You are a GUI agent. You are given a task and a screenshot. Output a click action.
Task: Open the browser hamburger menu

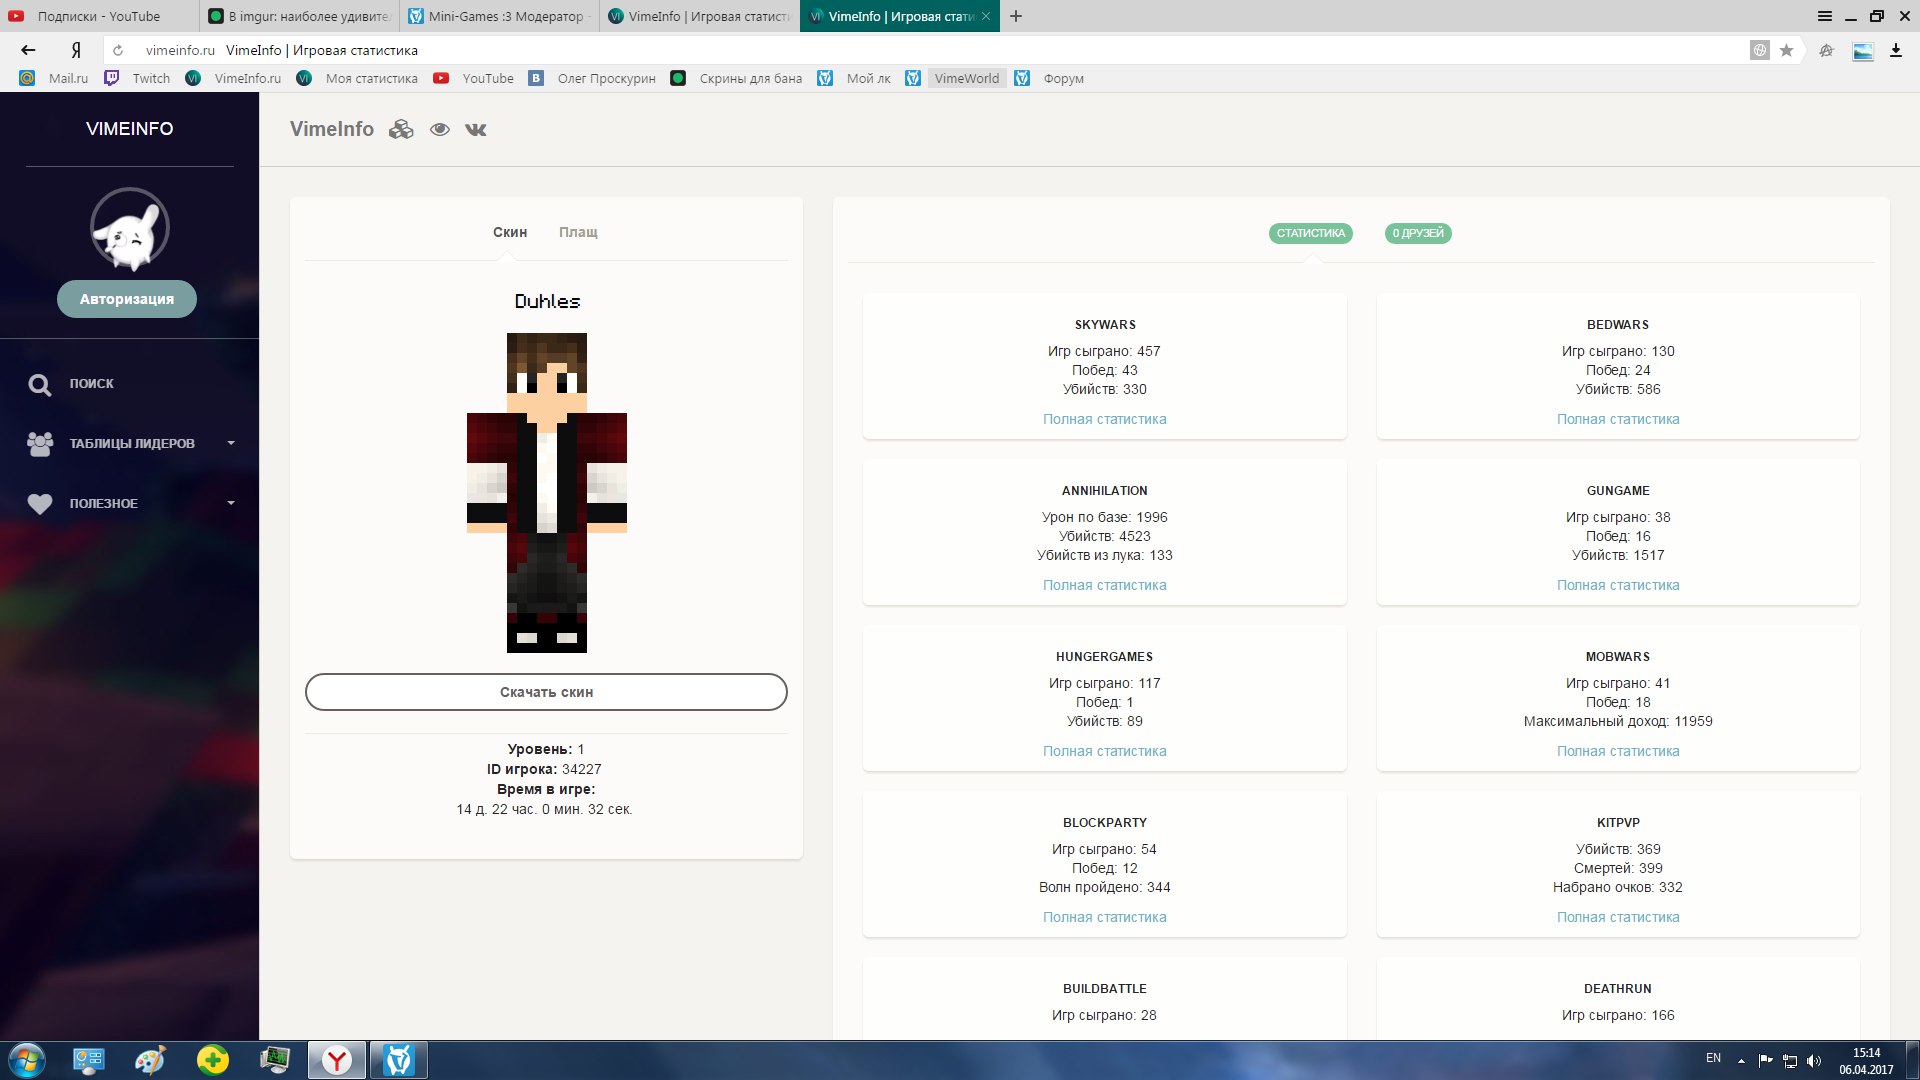[x=1825, y=16]
